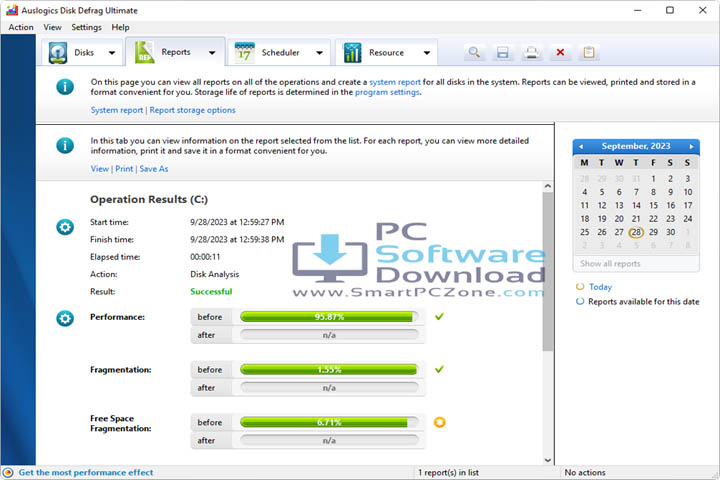Click the View report link
Image resolution: width=720 pixels, height=480 pixels.
pos(100,169)
